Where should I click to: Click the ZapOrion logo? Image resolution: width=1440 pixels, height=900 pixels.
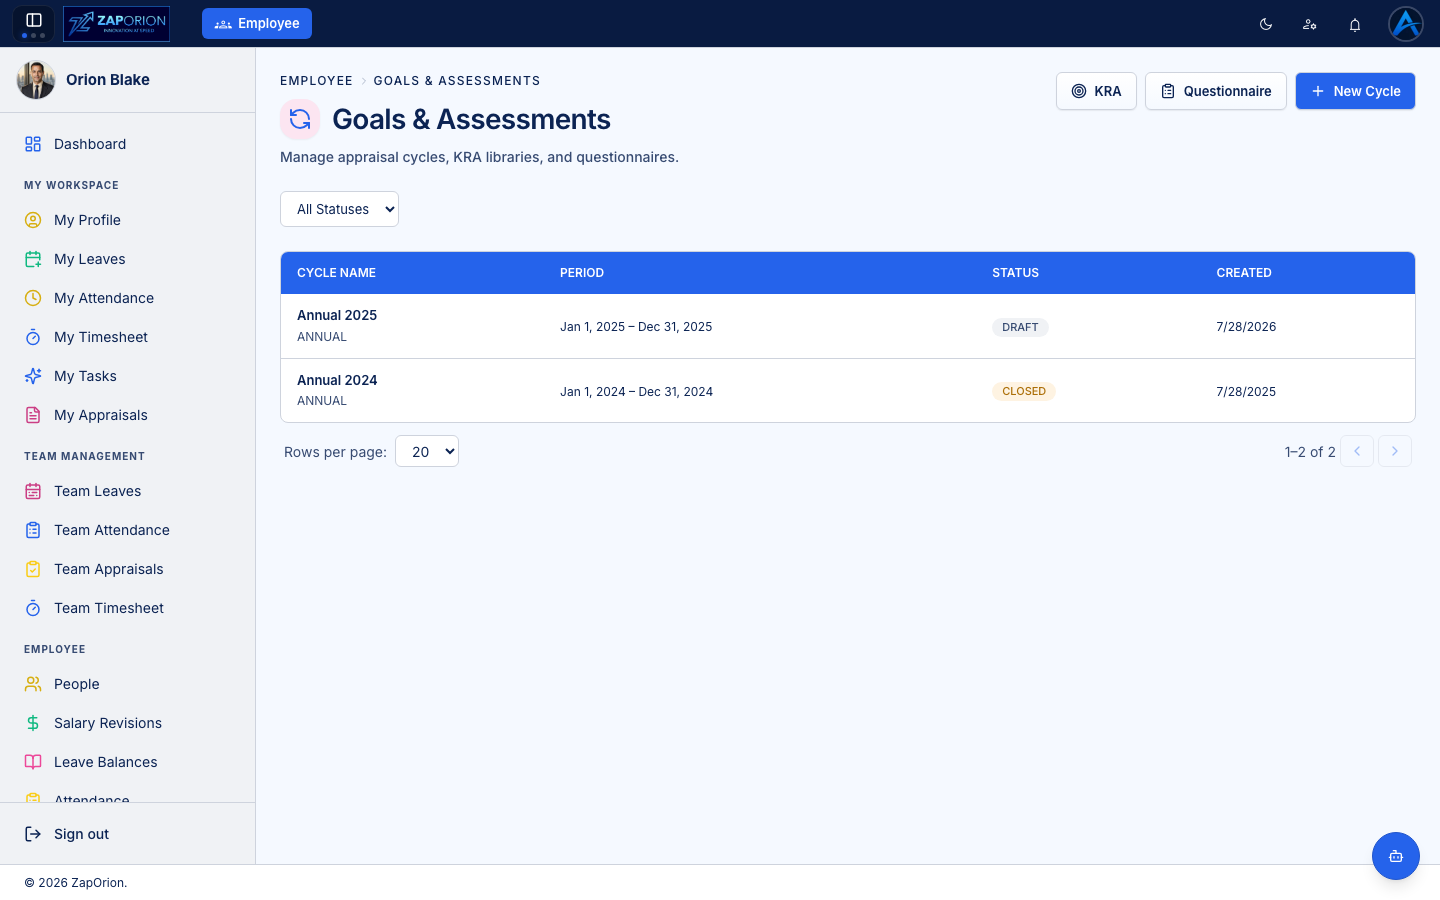pyautogui.click(x=116, y=23)
